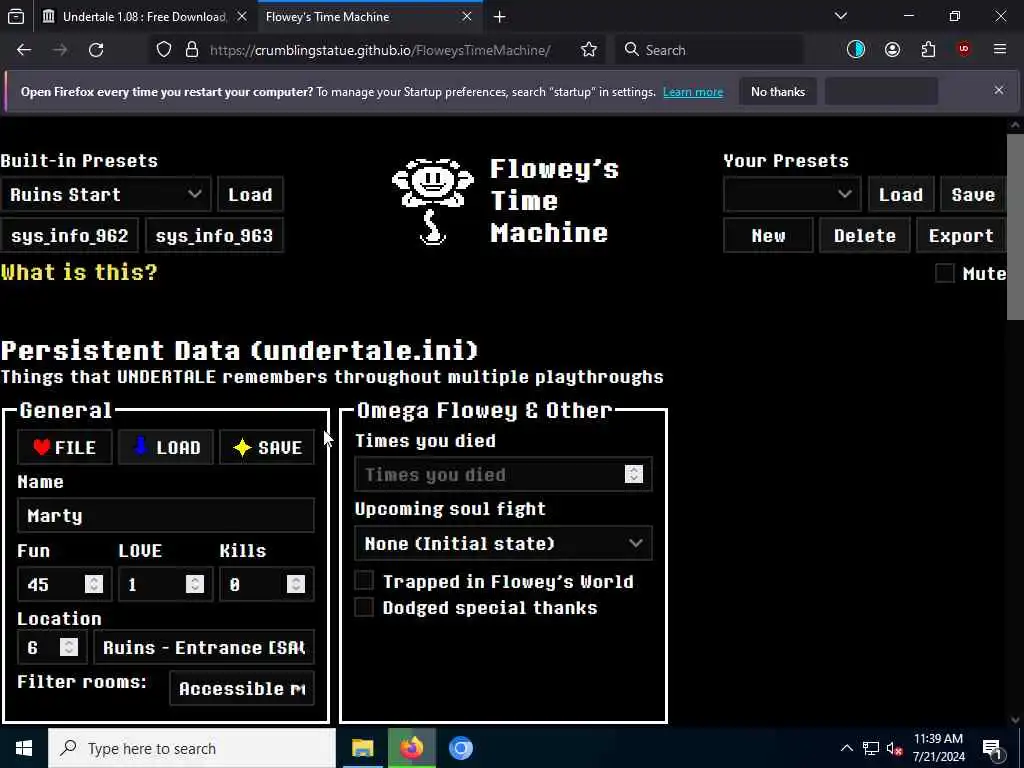Open the extensions puzzle icon
The height and width of the screenshot is (768, 1024).
928,50
